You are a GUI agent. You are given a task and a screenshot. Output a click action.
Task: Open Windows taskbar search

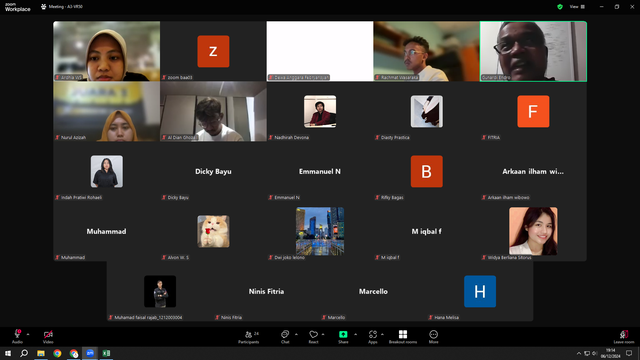point(24,353)
